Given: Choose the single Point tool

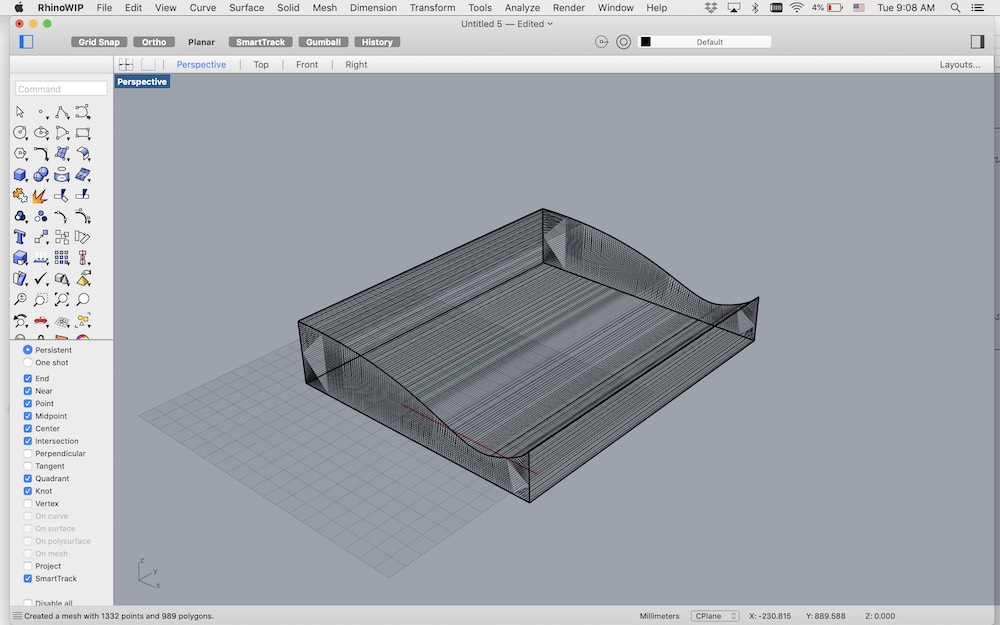Looking at the screenshot, I should point(41,112).
